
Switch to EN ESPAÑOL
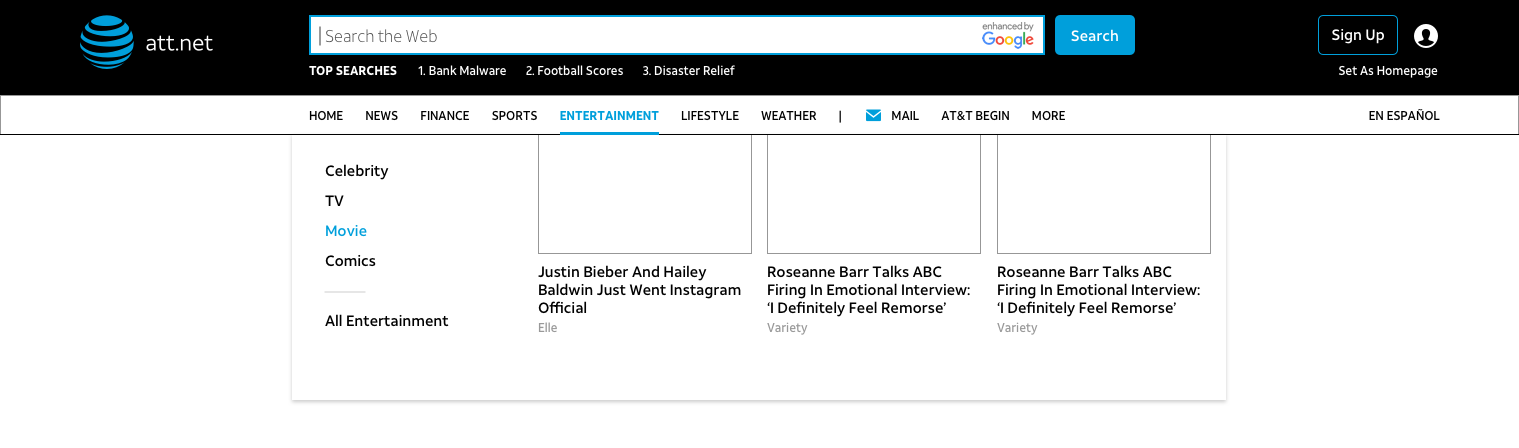coord(1404,116)
